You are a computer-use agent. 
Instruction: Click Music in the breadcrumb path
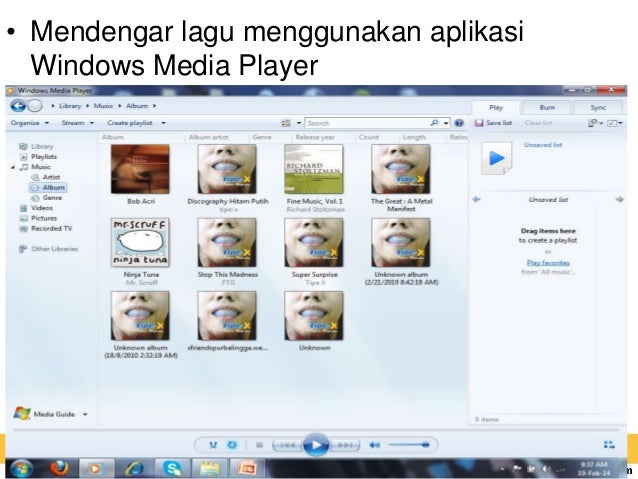(x=103, y=106)
